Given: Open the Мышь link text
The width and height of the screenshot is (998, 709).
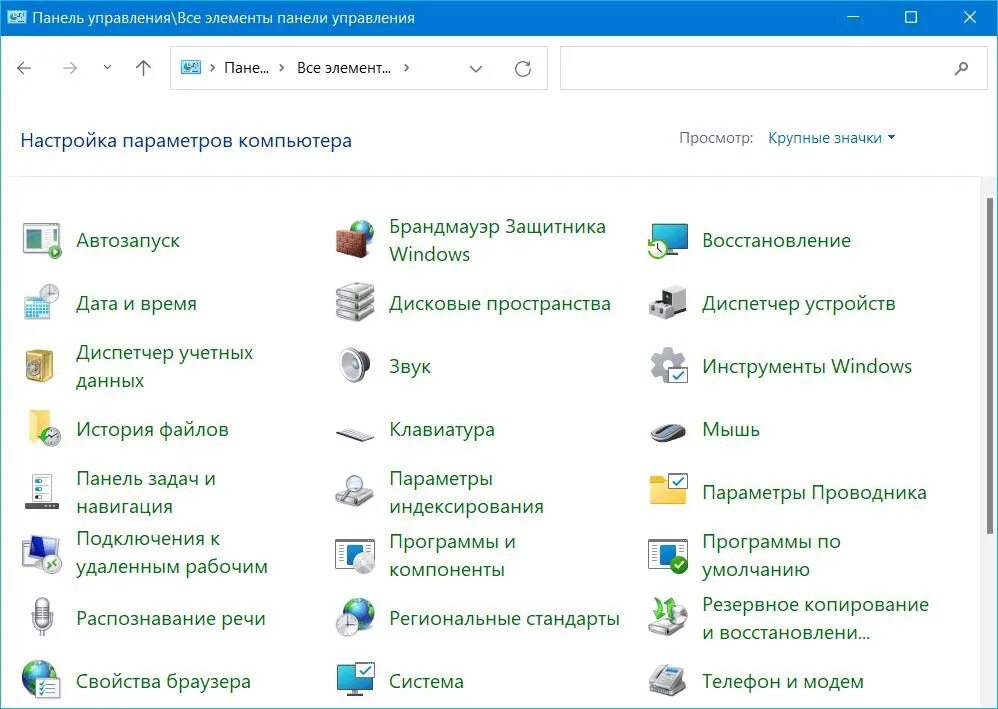Looking at the screenshot, I should [731, 430].
